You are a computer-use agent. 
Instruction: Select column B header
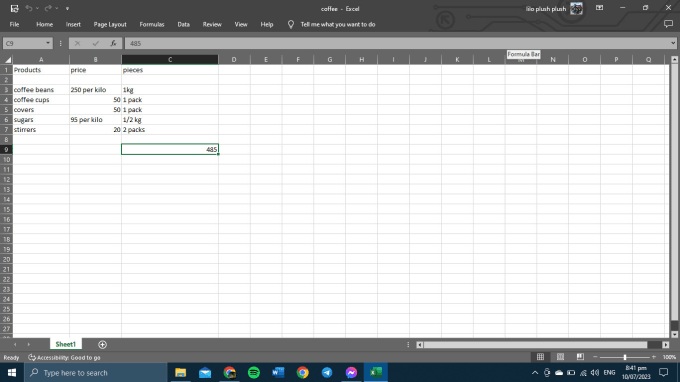tap(95, 59)
